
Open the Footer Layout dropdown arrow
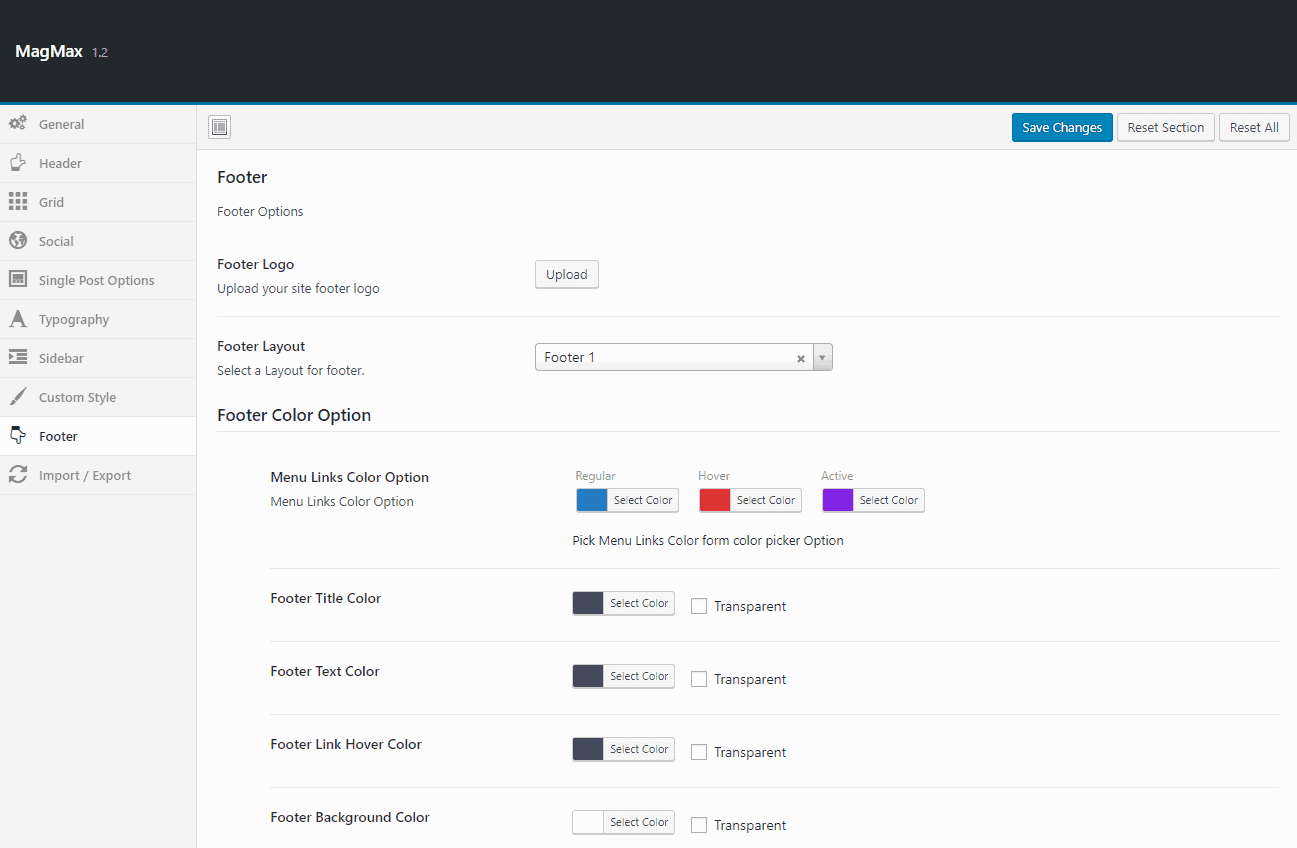[822, 357]
